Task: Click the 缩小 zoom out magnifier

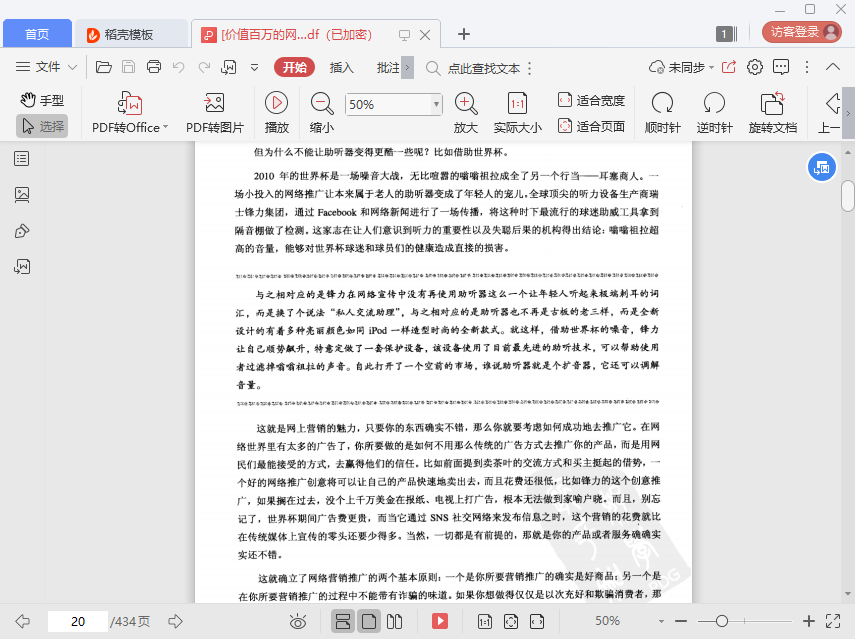Action: (322, 103)
